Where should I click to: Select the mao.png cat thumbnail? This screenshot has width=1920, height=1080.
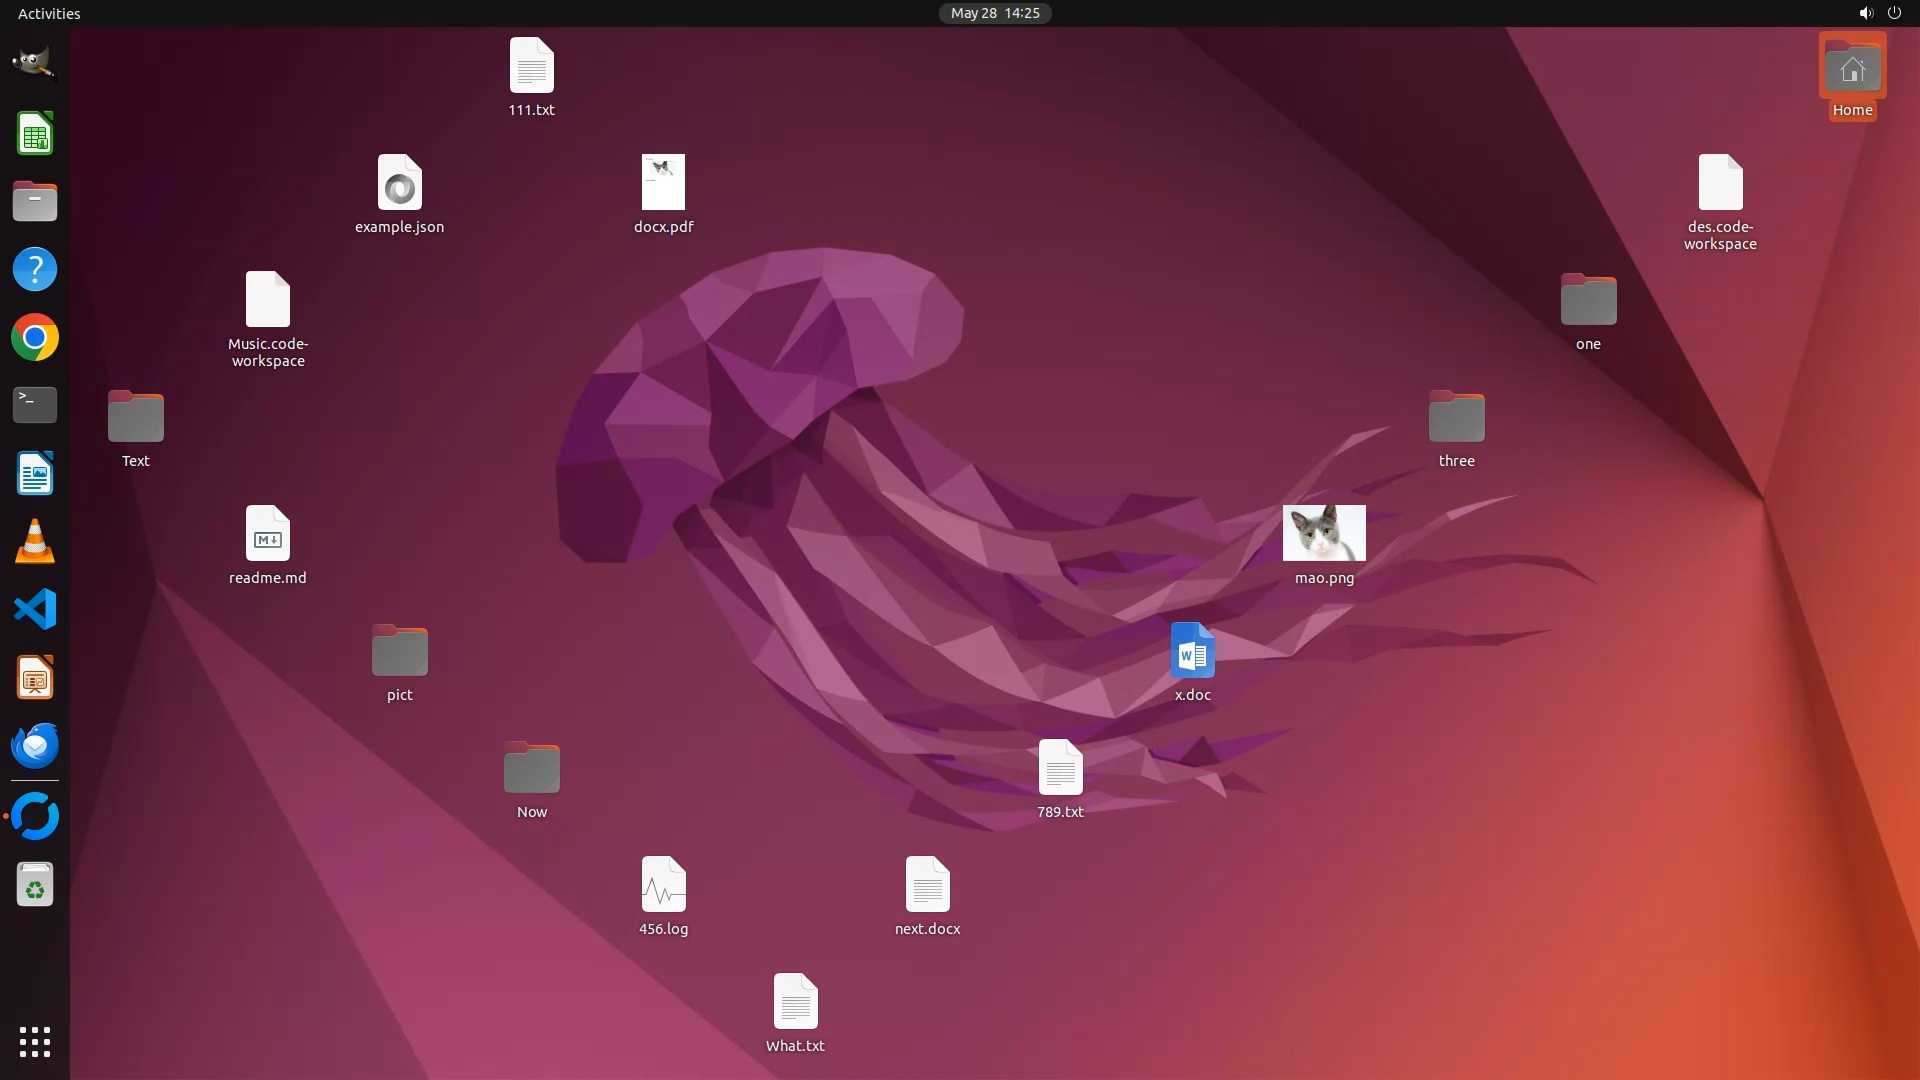[x=1324, y=533]
